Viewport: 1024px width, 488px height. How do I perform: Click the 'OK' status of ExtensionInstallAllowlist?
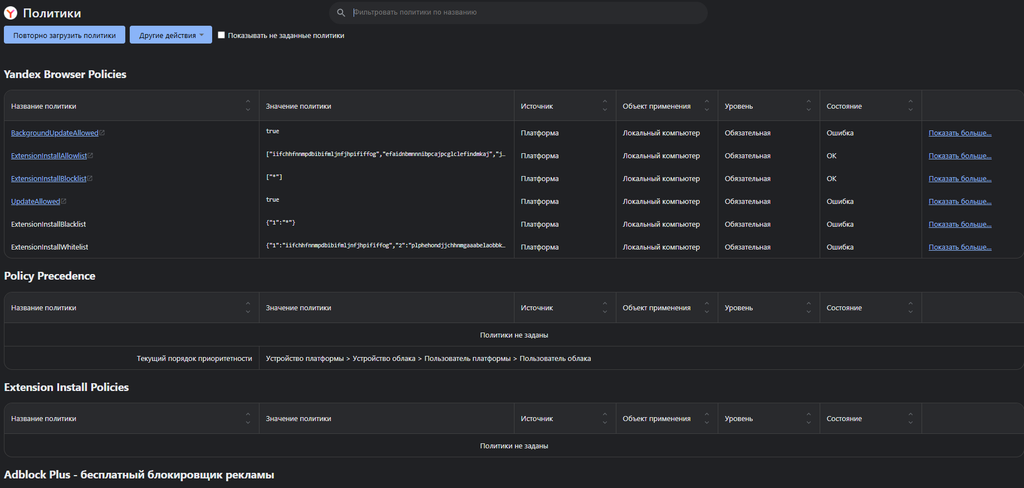[831, 155]
